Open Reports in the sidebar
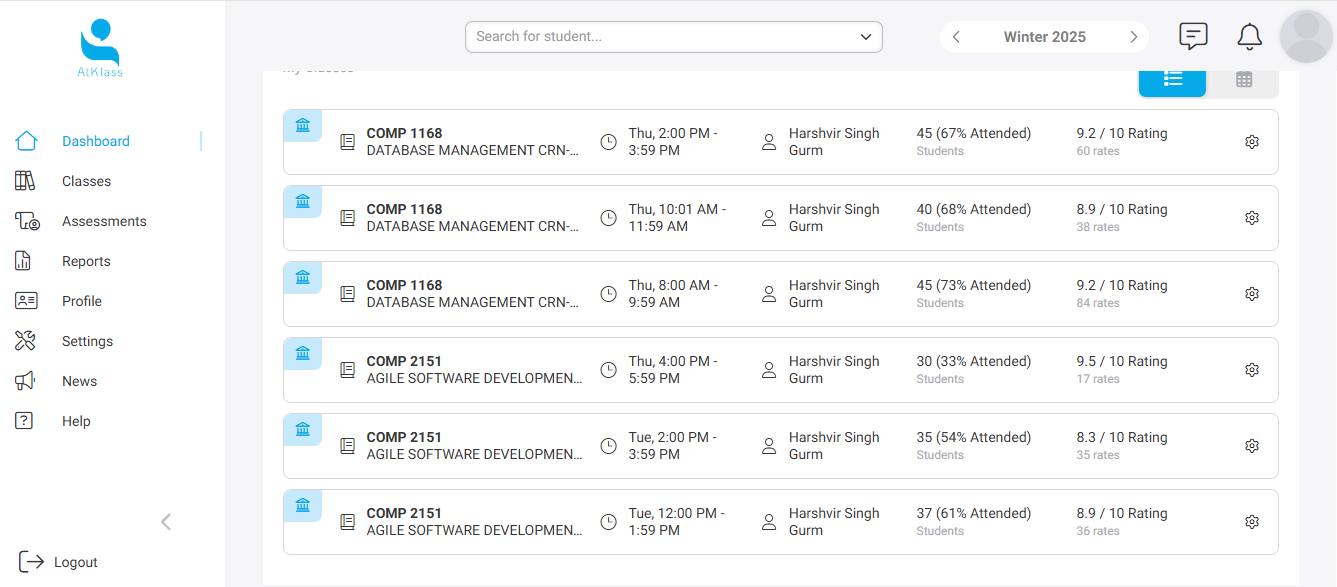Image resolution: width=1337 pixels, height=587 pixels. pos(86,261)
